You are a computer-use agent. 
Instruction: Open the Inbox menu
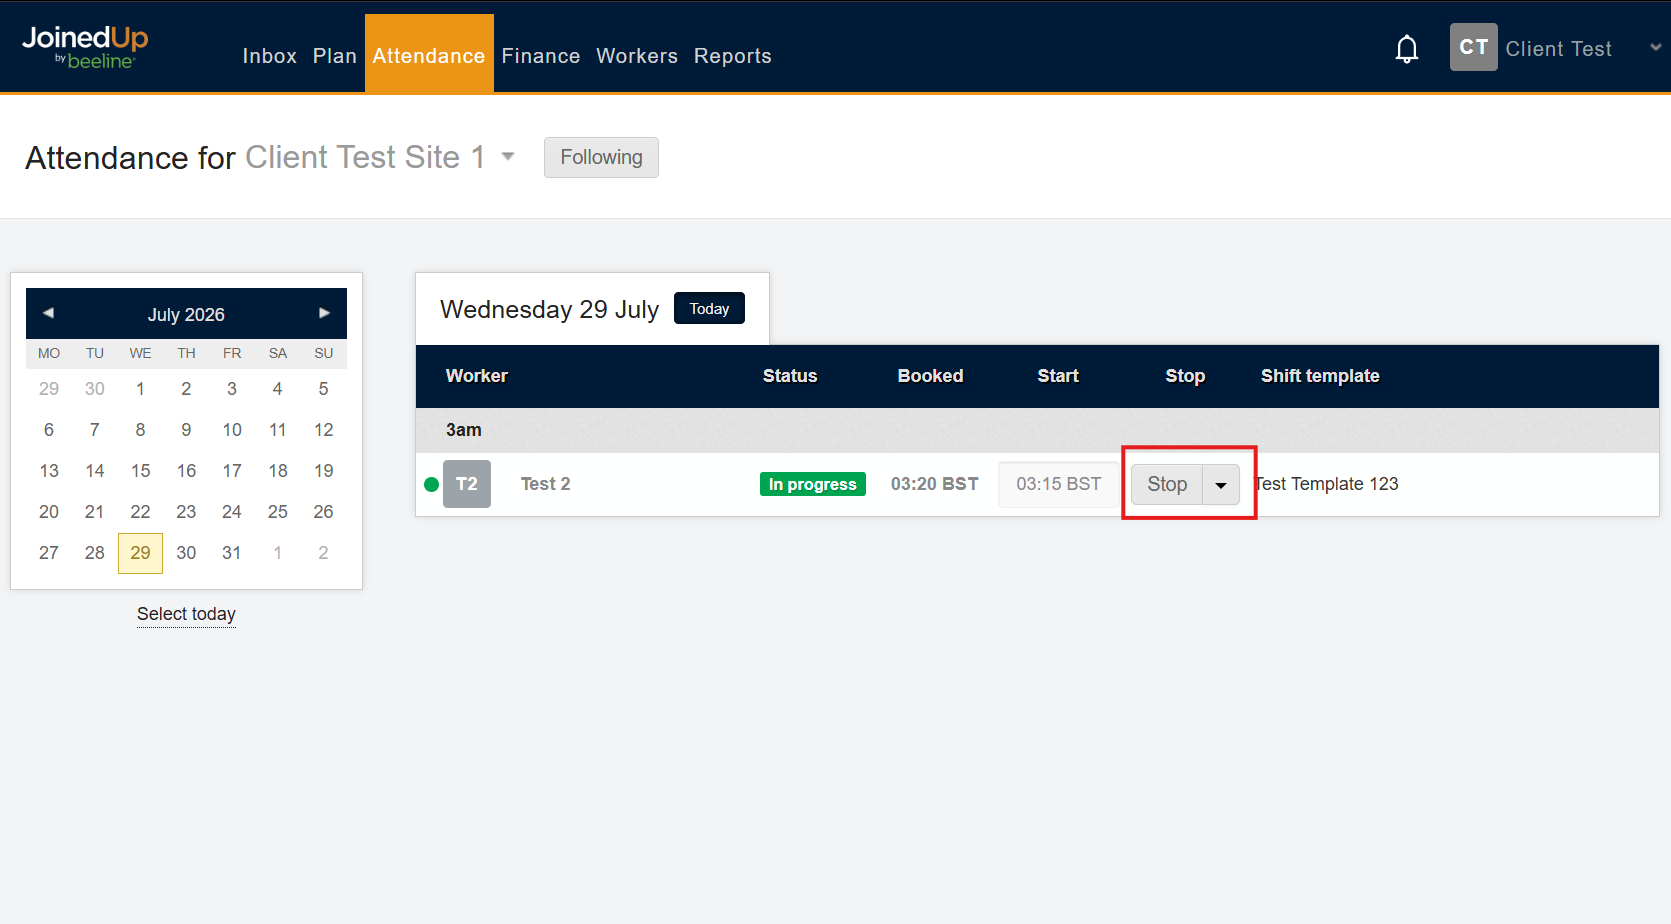(270, 56)
